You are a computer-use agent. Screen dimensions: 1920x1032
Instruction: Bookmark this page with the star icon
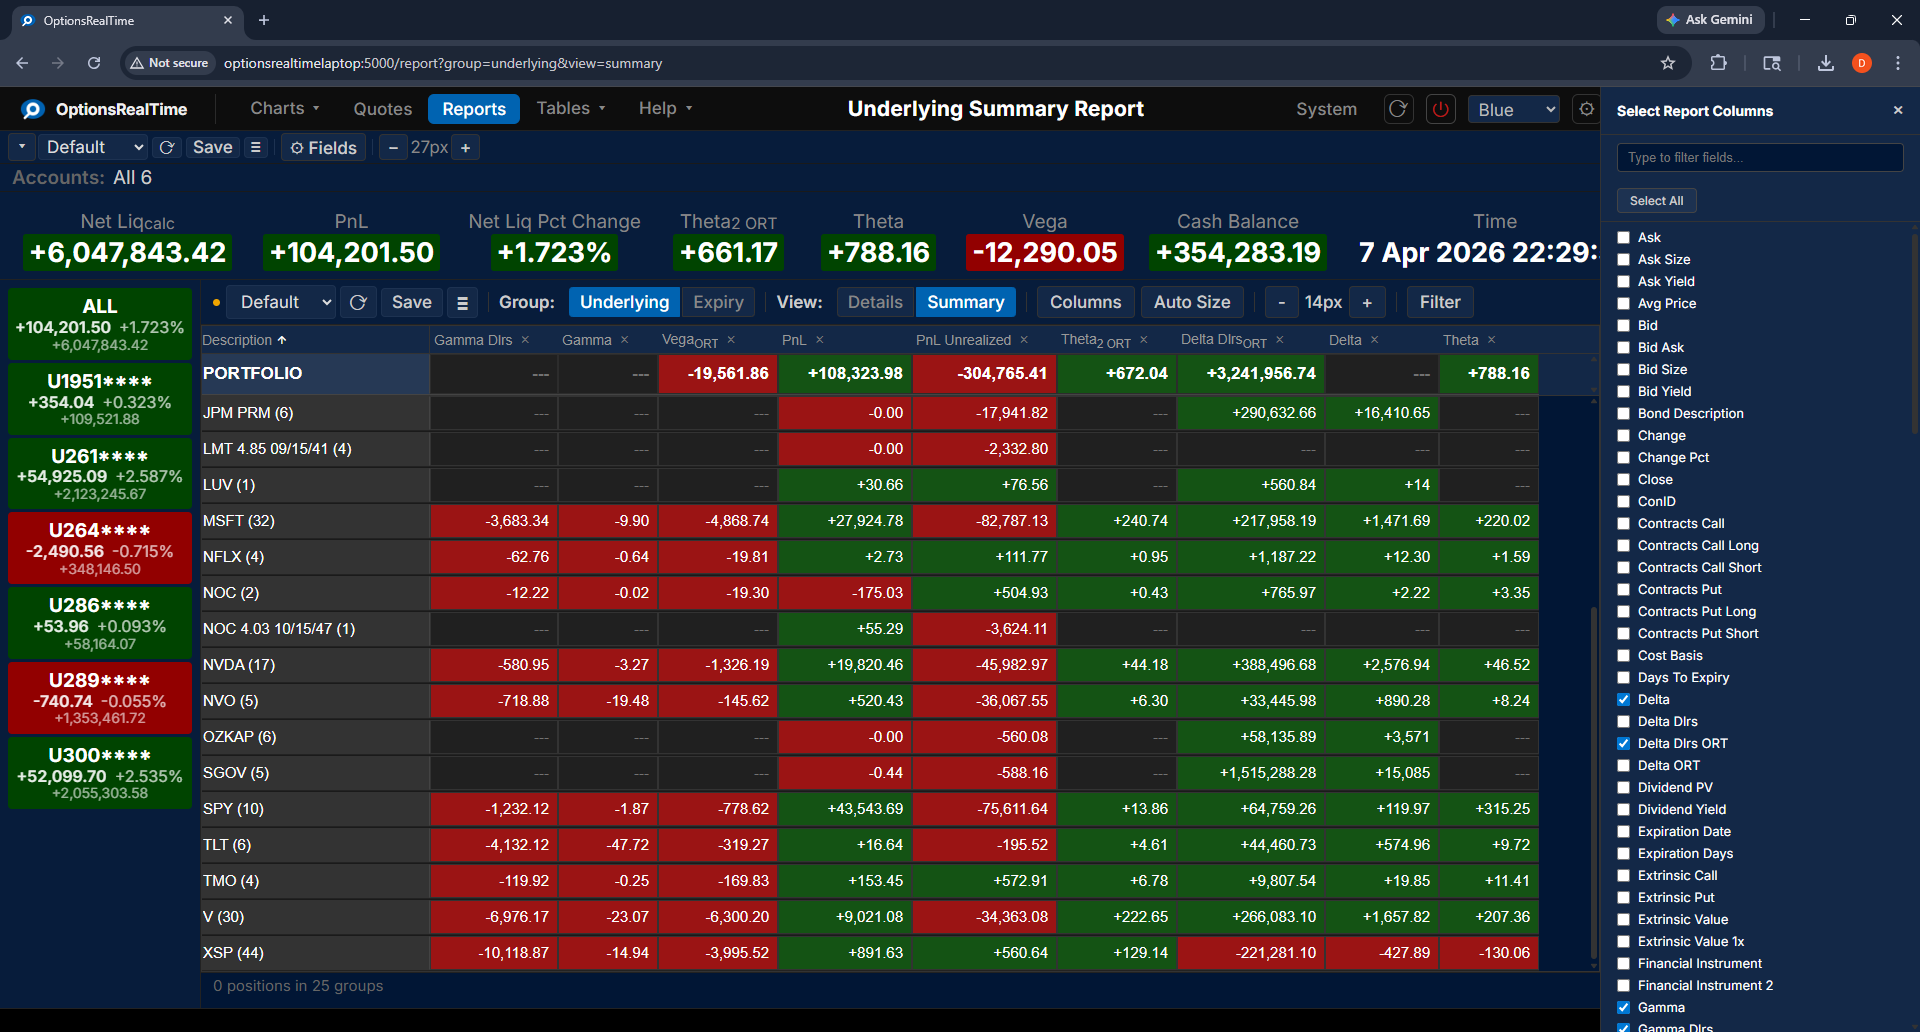coord(1668,63)
